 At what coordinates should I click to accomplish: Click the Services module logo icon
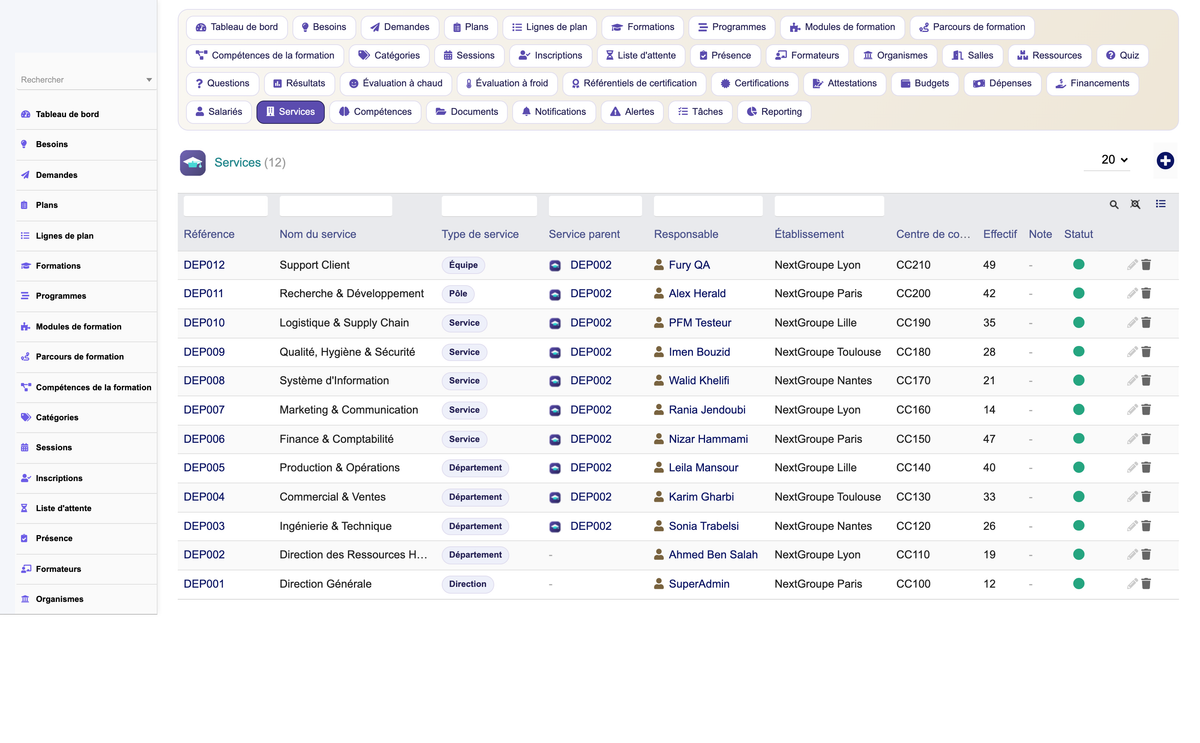[x=193, y=163]
